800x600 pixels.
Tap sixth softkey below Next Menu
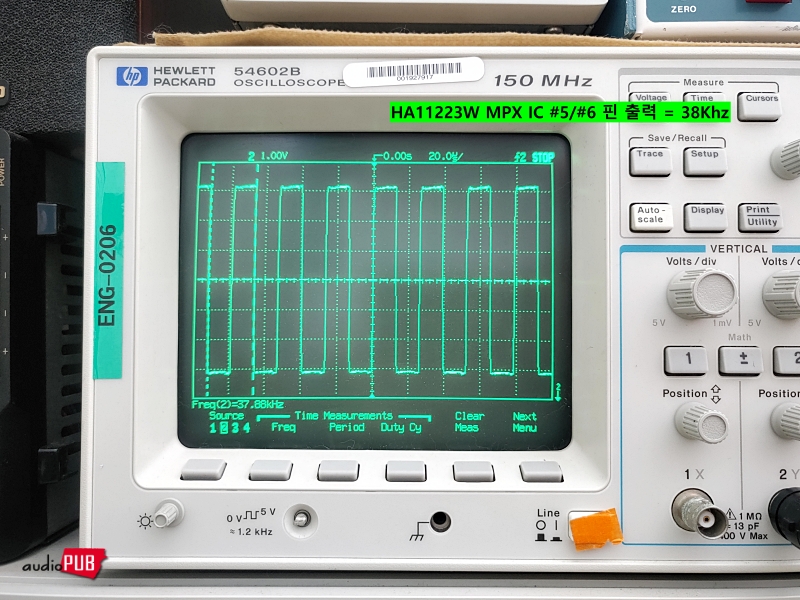pyautogui.click(x=541, y=471)
